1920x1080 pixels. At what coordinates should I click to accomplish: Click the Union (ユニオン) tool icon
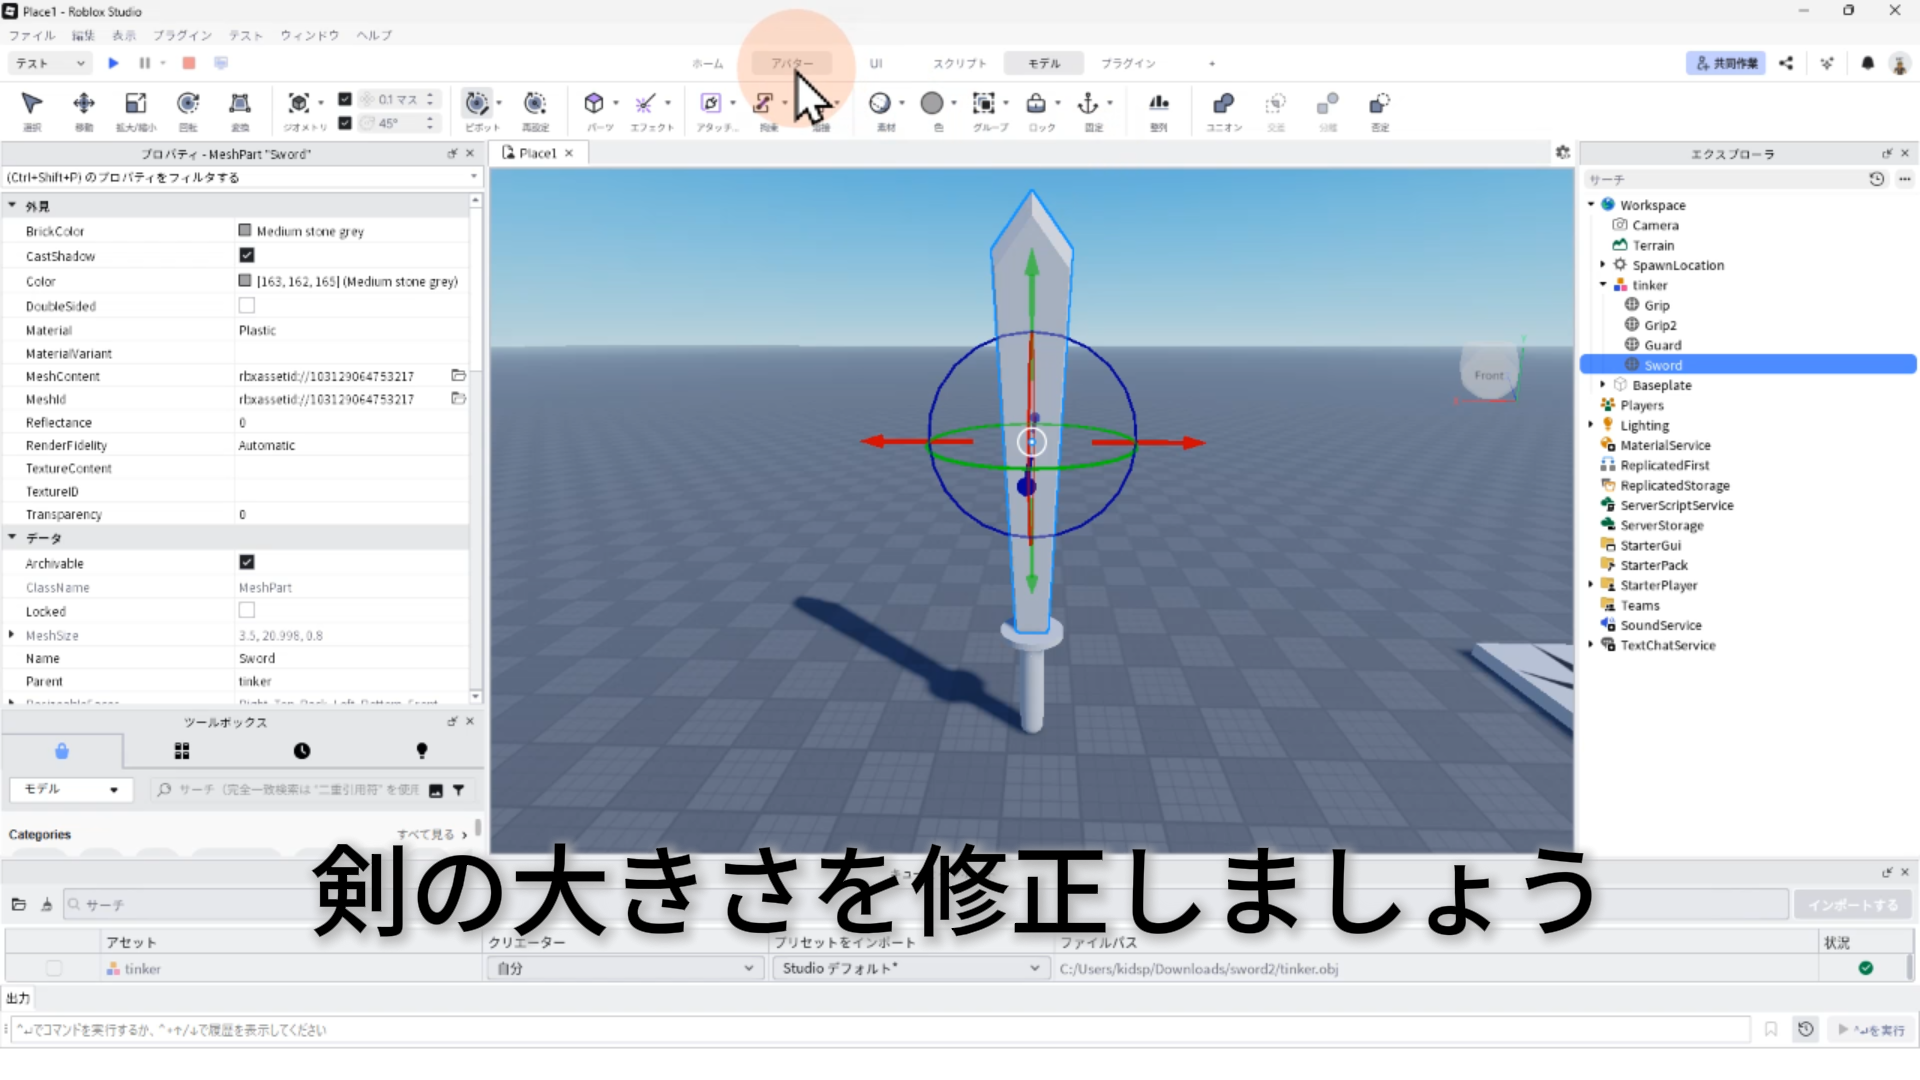coord(1222,104)
